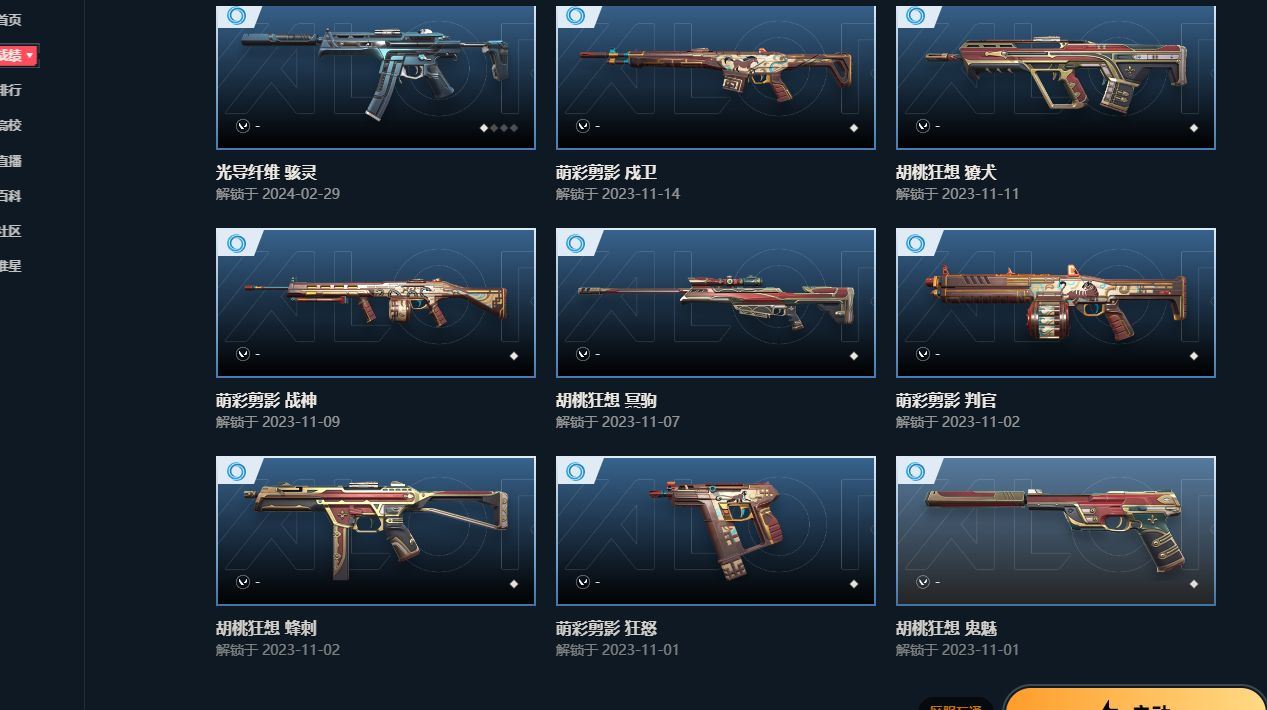Click the small round currency icon on 萌彩剪影 战神 card

(x=243, y=354)
